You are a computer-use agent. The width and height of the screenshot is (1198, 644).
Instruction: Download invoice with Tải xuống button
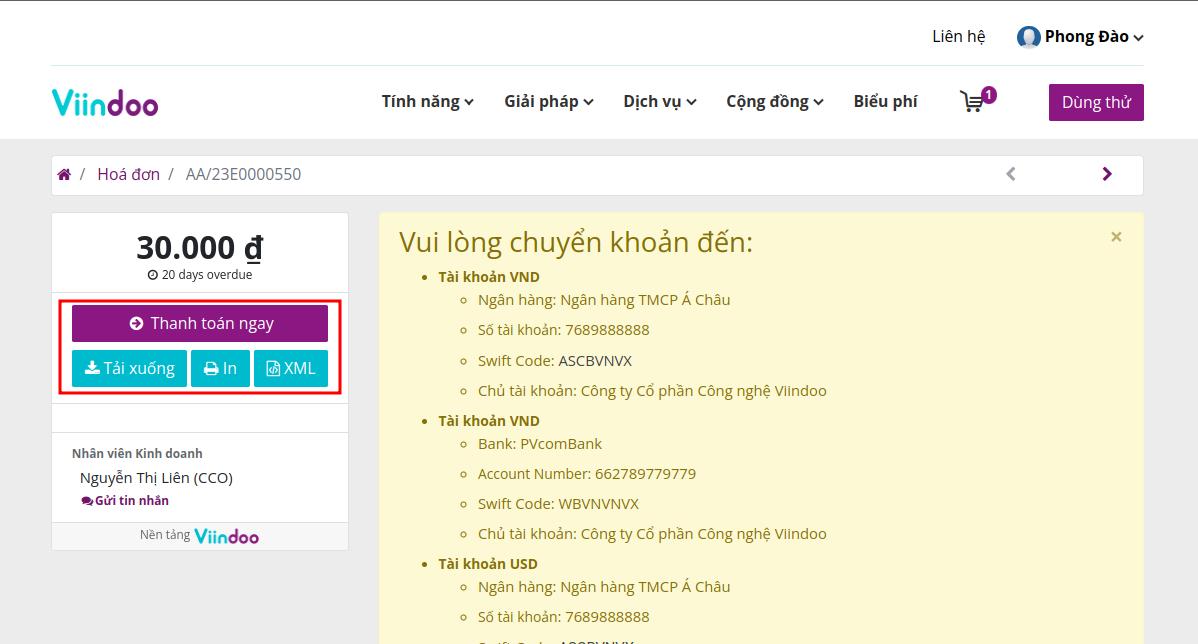click(x=129, y=368)
